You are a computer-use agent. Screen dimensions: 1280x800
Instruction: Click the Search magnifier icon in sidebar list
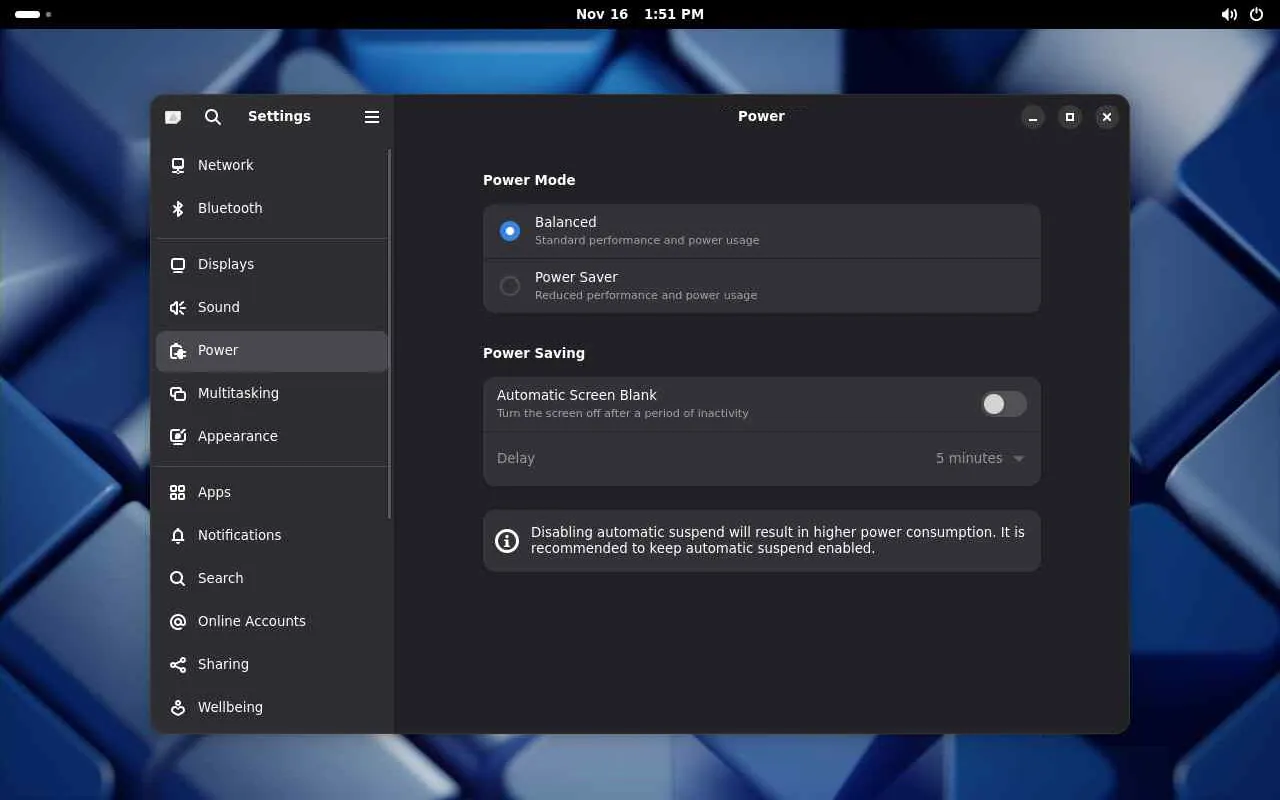pyautogui.click(x=178, y=578)
